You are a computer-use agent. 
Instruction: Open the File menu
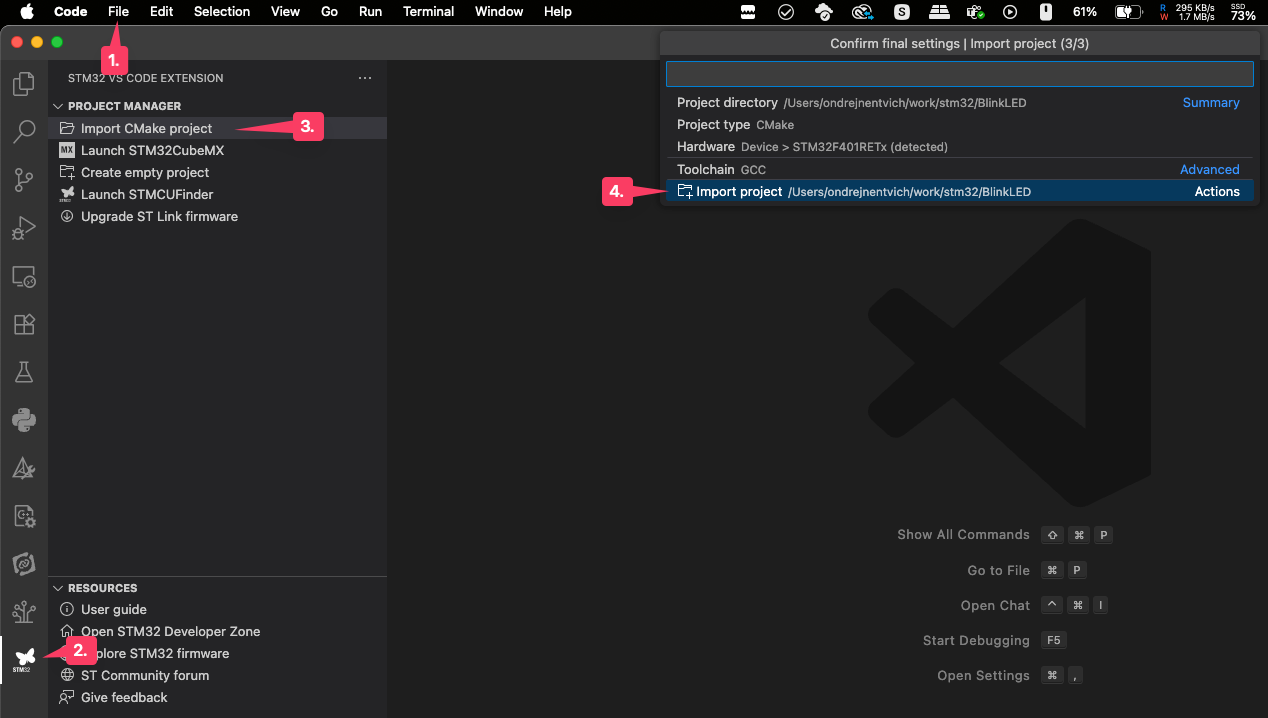tap(118, 12)
